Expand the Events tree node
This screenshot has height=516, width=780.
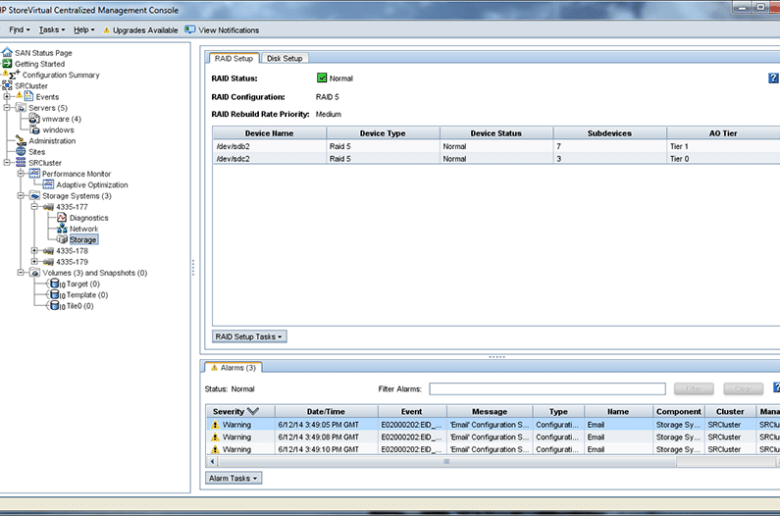click(x=7, y=97)
